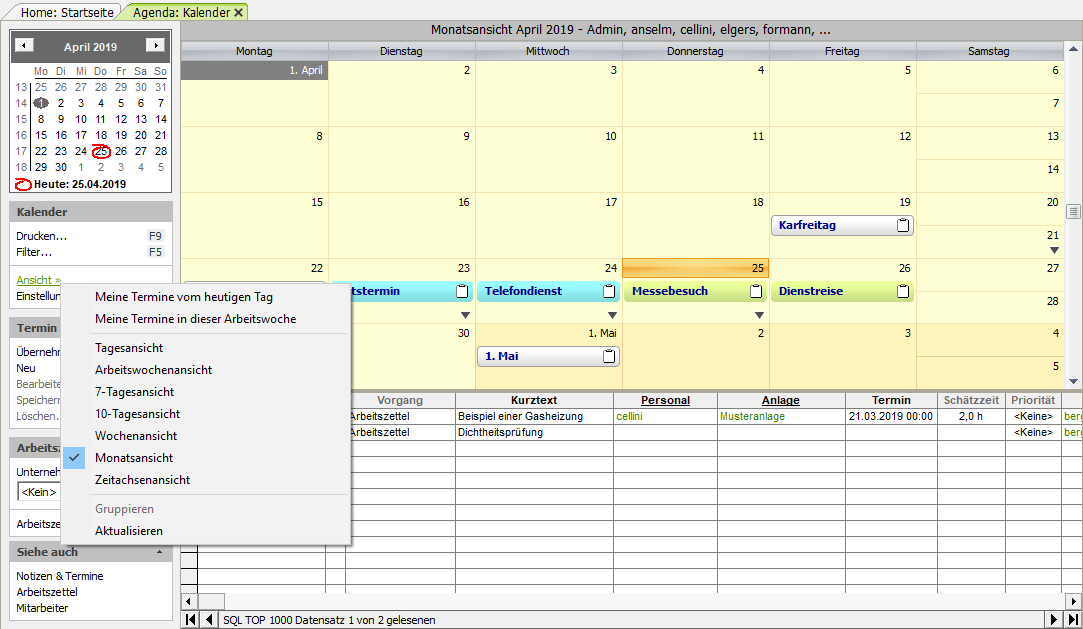
Task: Expand more appointments arrow on April 23
Action: click(x=465, y=316)
